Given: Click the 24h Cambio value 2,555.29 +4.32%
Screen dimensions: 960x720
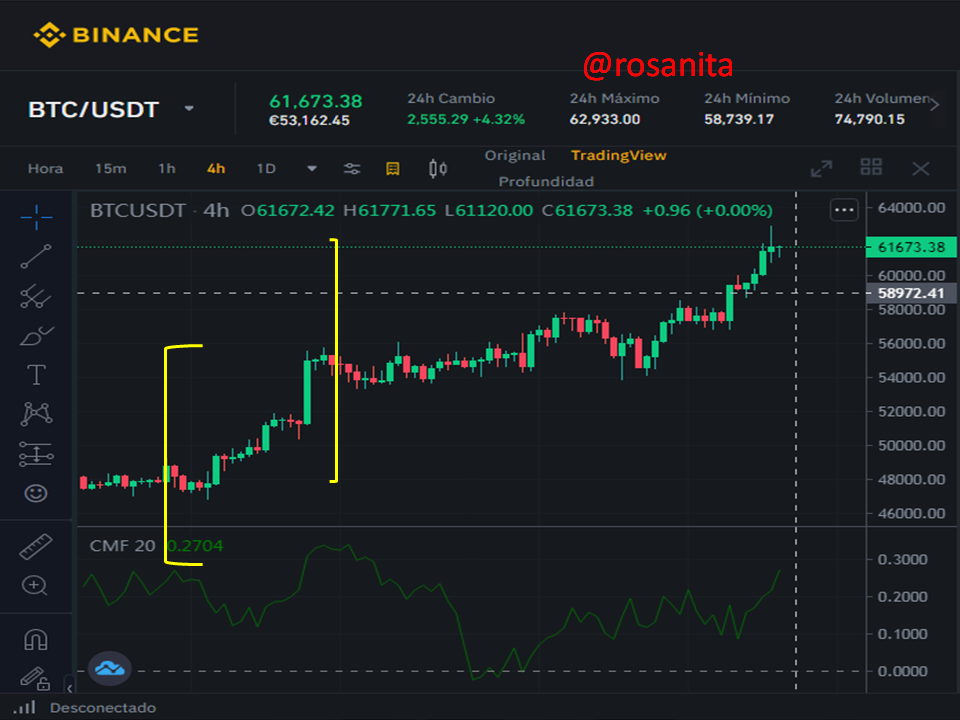Looking at the screenshot, I should pyautogui.click(x=466, y=119).
